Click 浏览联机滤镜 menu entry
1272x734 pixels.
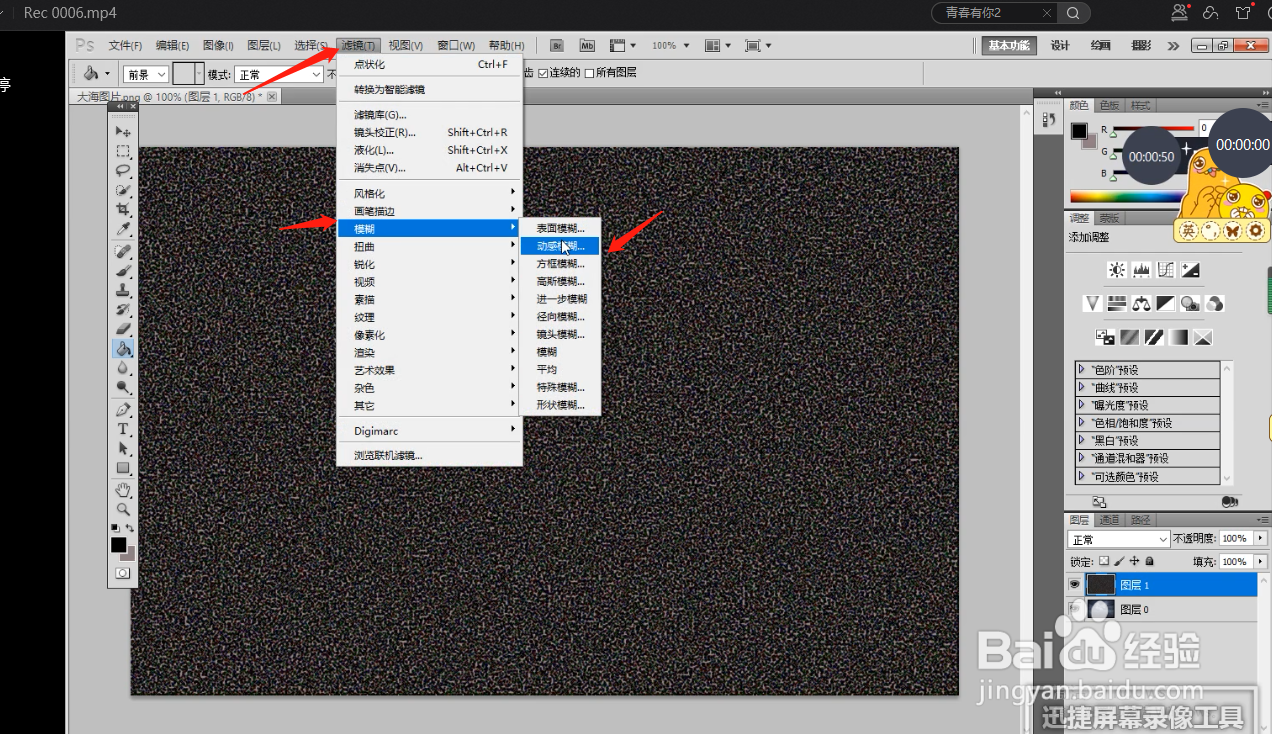429,455
